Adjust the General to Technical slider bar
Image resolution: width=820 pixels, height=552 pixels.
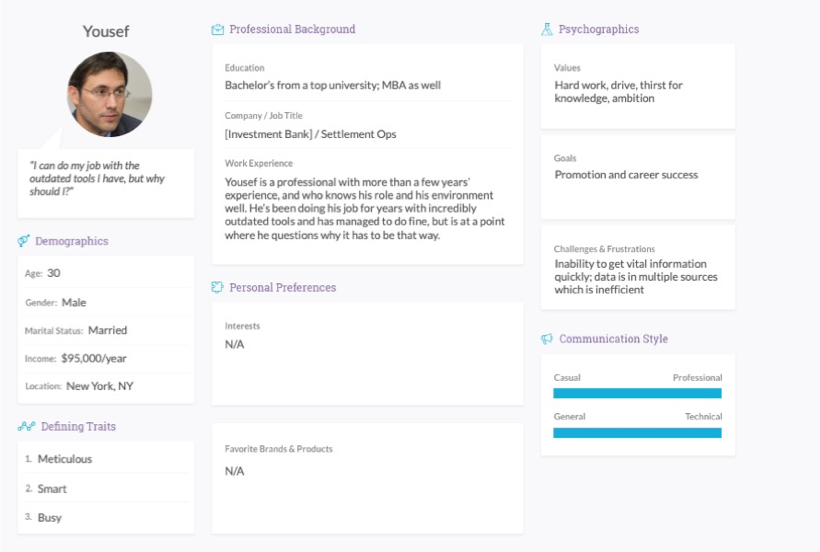pos(637,432)
